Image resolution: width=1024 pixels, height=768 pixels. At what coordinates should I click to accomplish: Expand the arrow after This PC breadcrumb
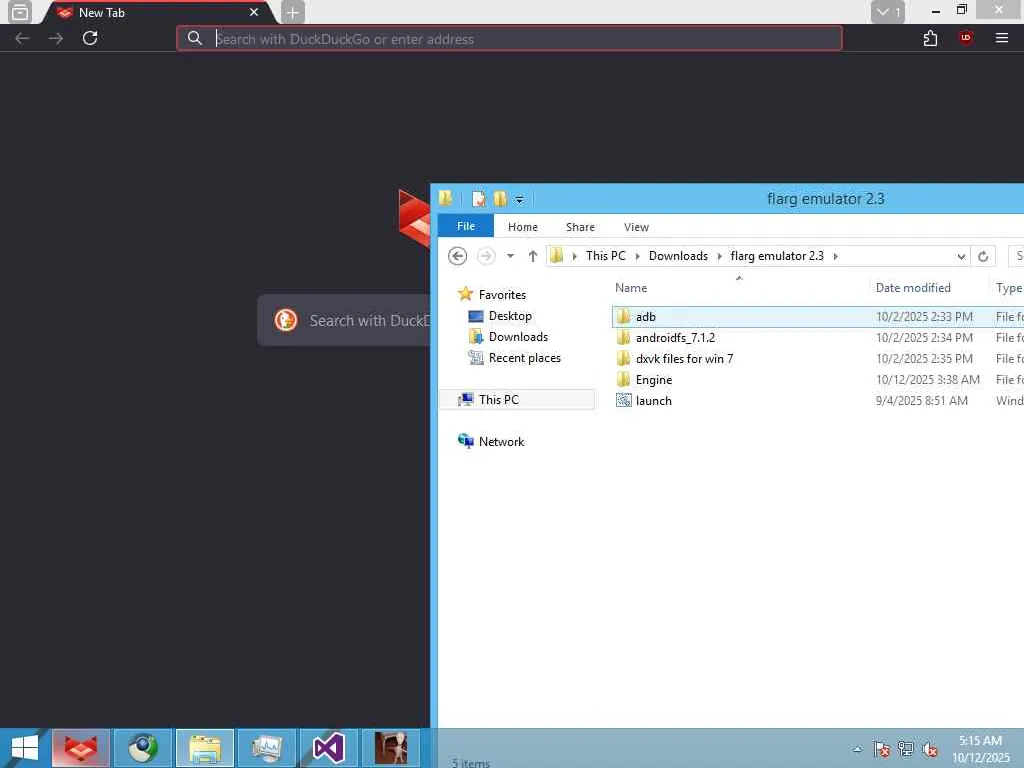pos(637,256)
